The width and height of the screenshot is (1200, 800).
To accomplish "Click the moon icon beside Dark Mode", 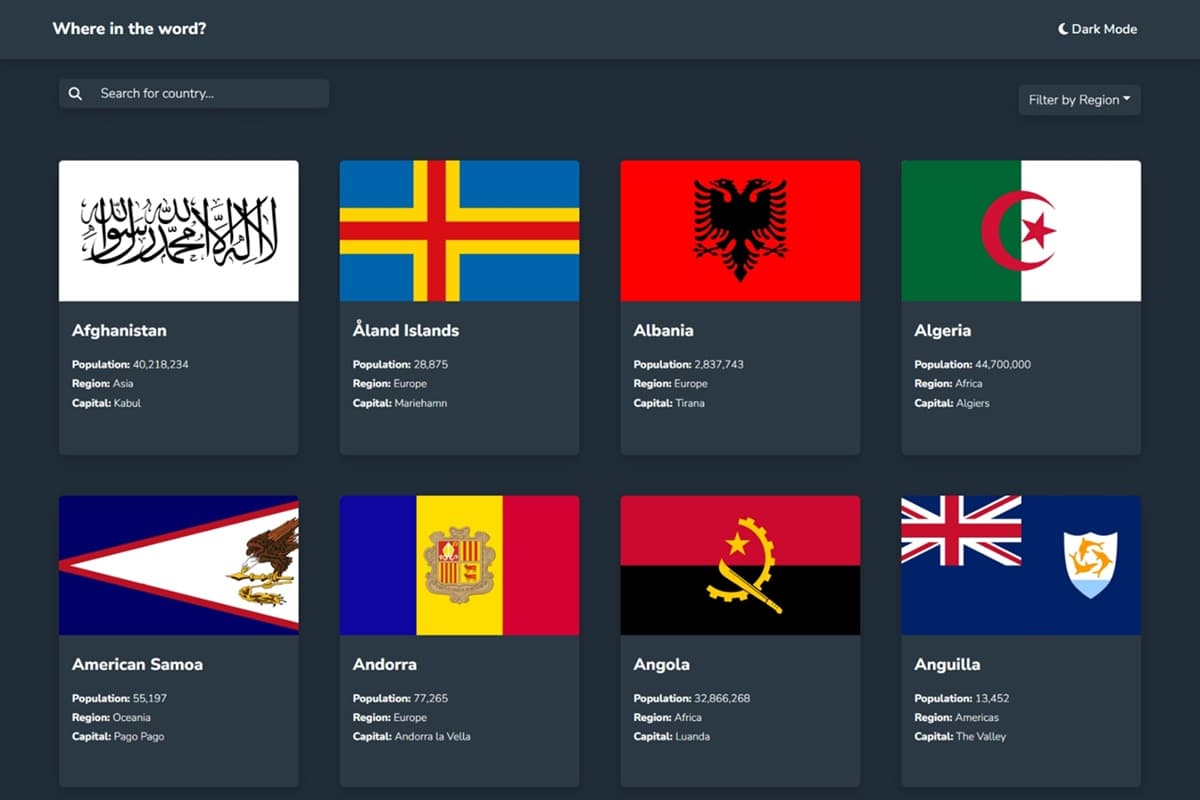I will coord(1063,29).
